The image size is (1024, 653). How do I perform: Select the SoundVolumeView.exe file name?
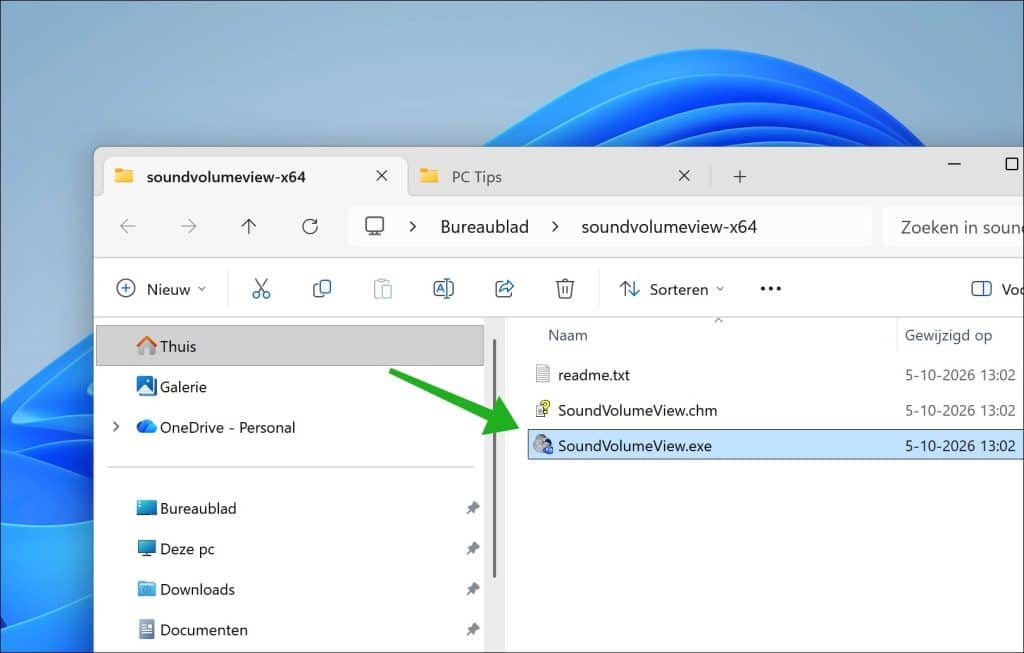tap(635, 445)
